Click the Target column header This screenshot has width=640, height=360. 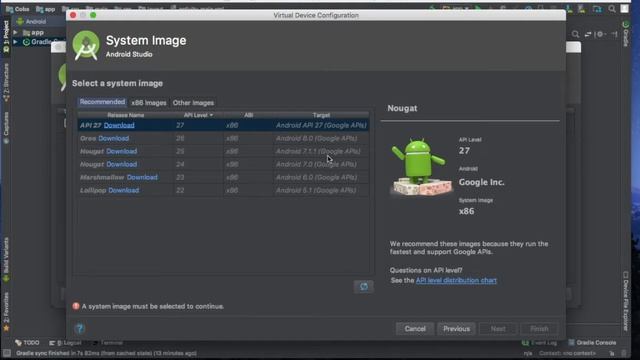[321, 115]
